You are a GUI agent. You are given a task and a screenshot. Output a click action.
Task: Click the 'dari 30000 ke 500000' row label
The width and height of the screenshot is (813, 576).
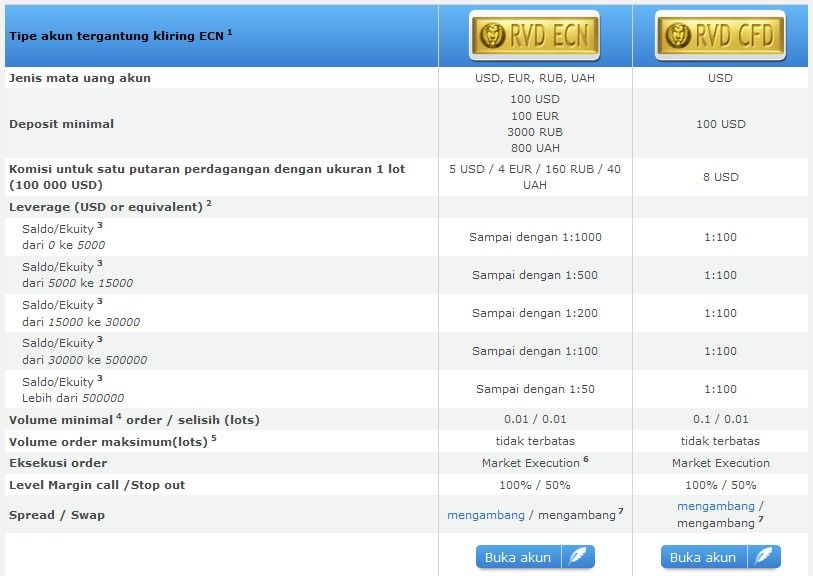pos(85,351)
